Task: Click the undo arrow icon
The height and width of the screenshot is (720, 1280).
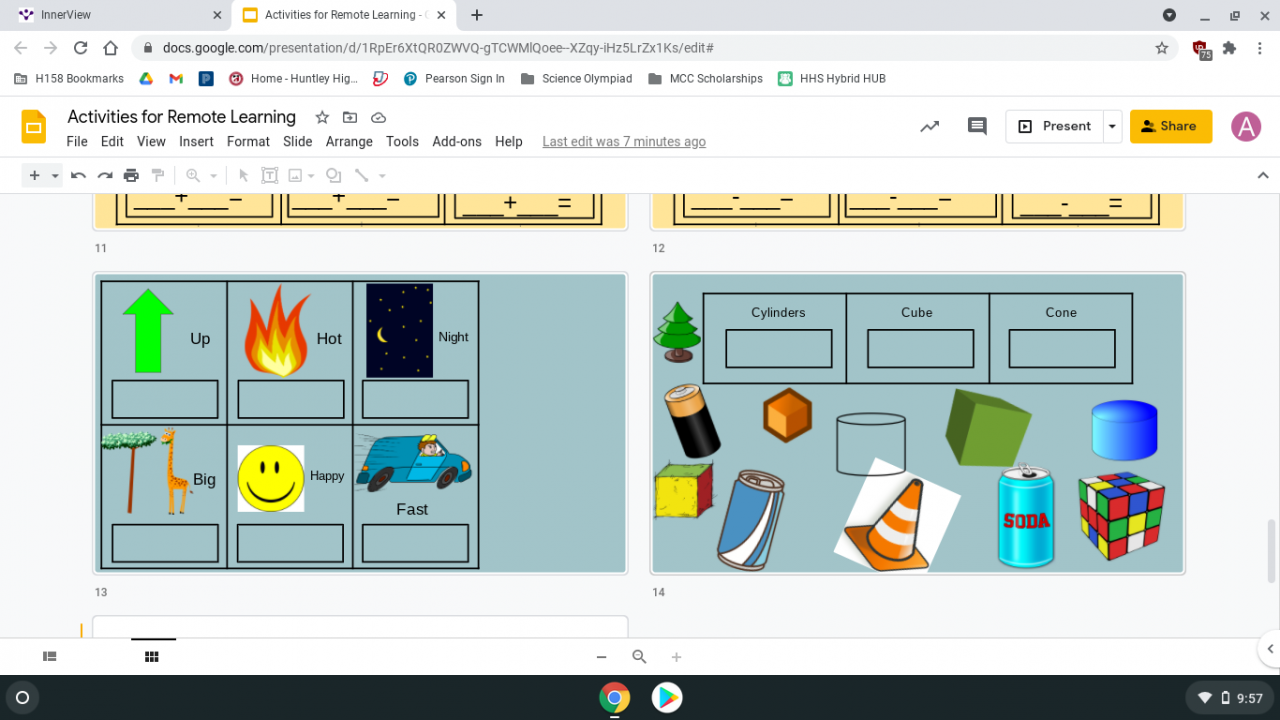Action: click(78, 176)
